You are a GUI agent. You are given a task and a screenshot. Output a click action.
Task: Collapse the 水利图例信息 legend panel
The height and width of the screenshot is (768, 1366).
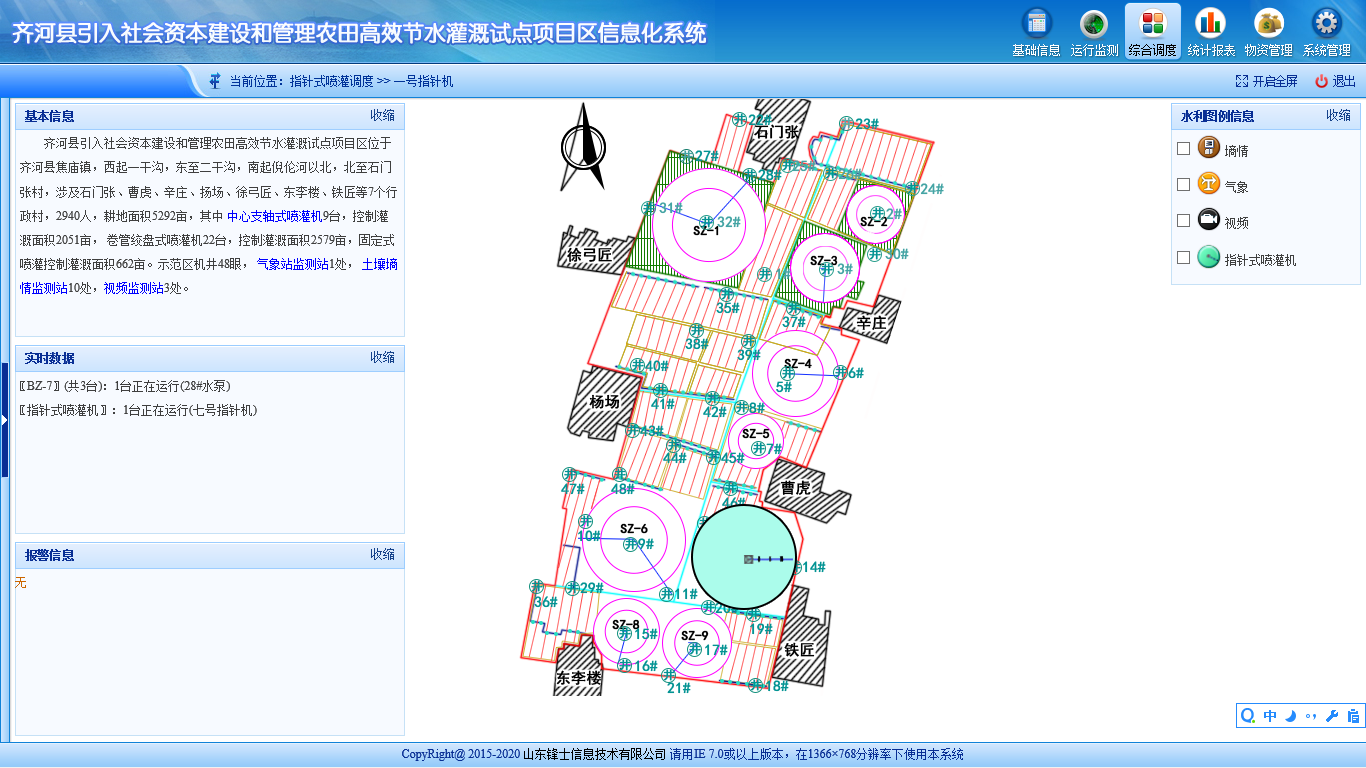pos(1338,116)
